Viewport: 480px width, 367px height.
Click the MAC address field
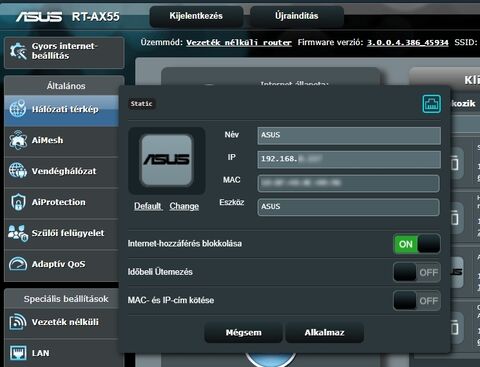tap(349, 183)
